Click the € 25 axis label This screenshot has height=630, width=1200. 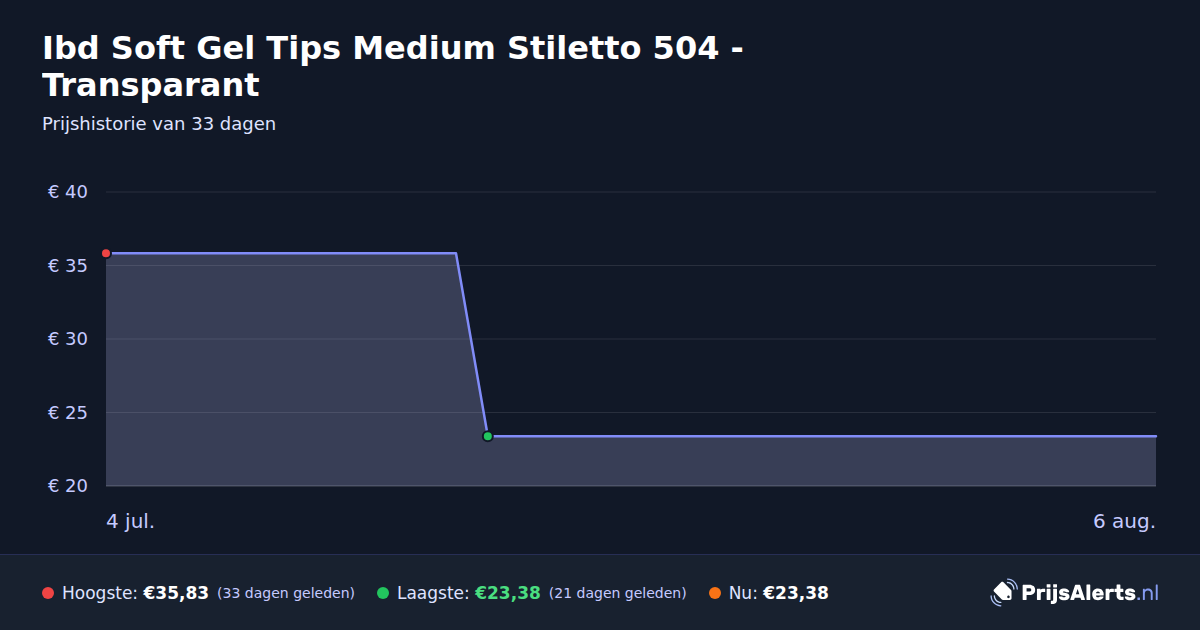68,413
